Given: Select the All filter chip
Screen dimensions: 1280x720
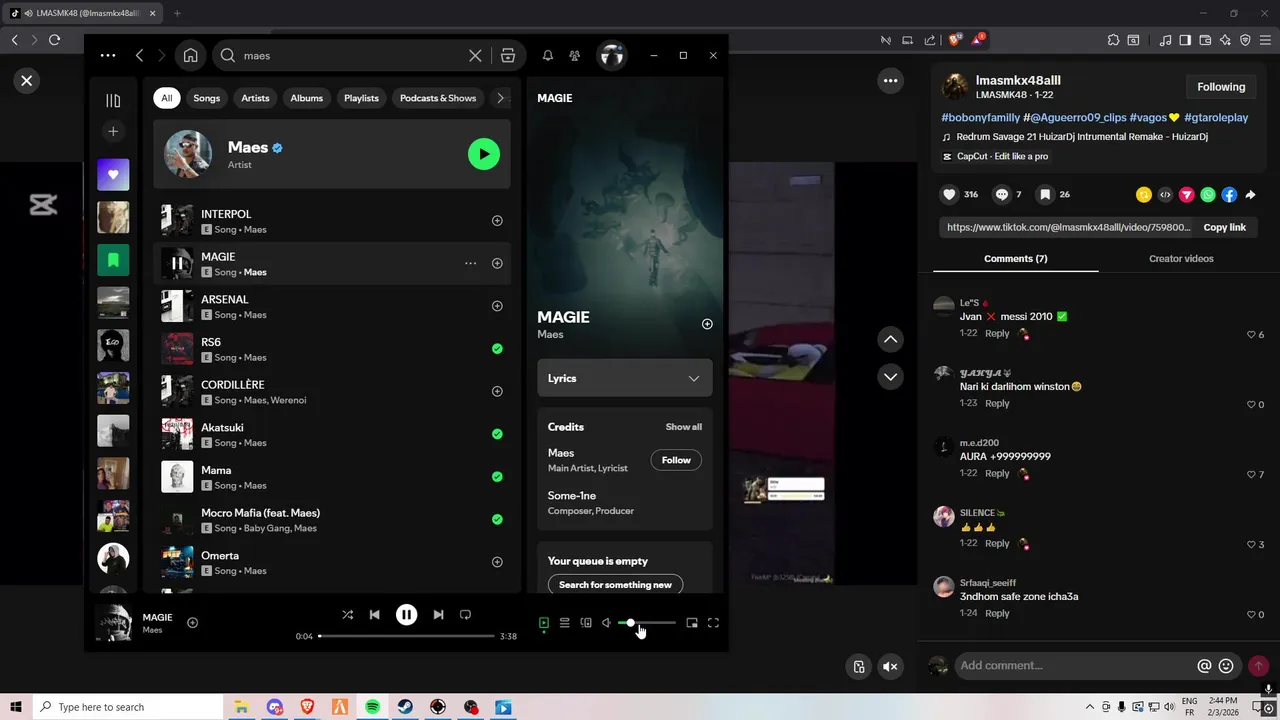Looking at the screenshot, I should point(167,98).
